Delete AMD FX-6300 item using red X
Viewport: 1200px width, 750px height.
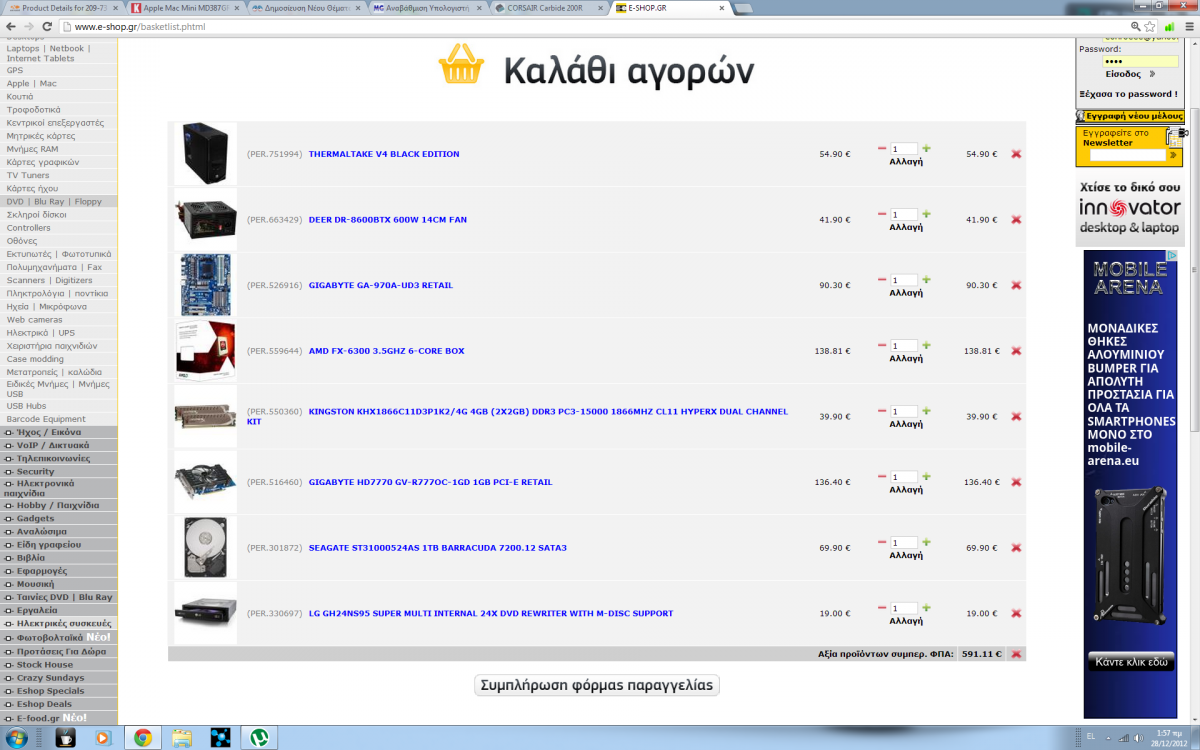[x=1016, y=351]
